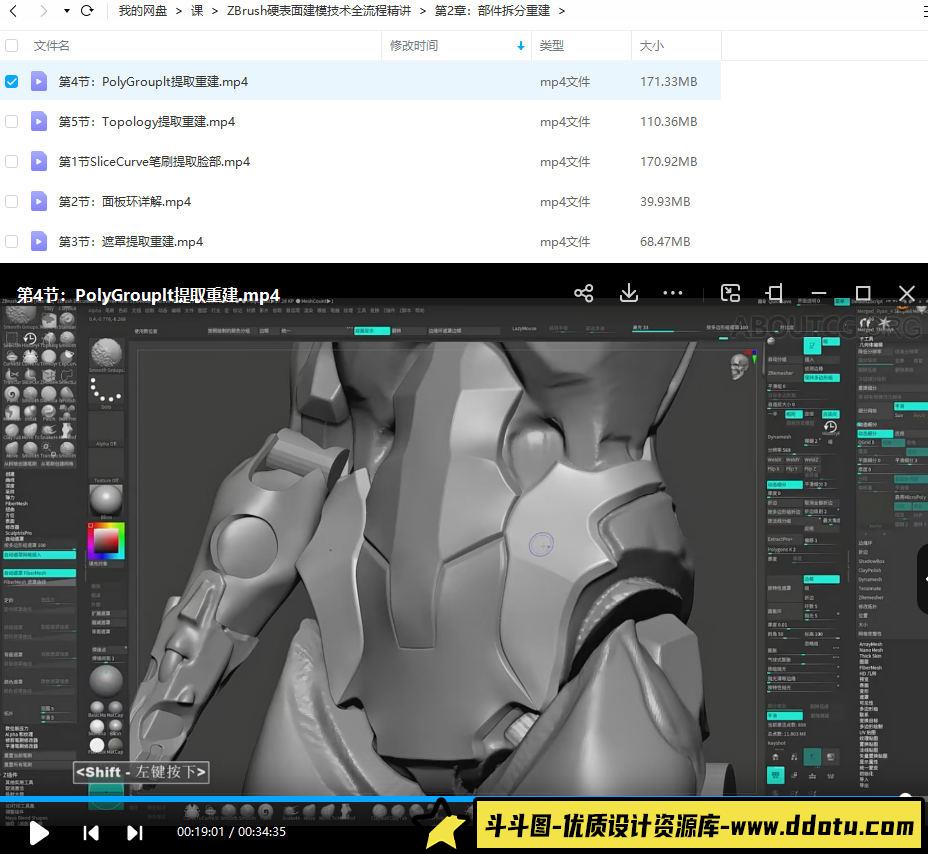
Task: Open the player's three-dot more menu
Action: click(672, 293)
